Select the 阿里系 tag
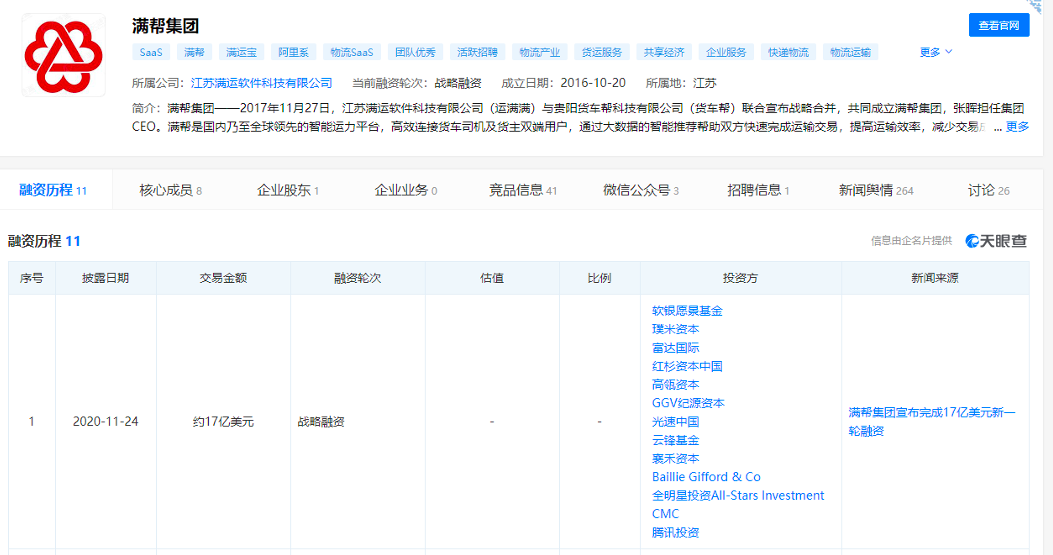This screenshot has width=1053, height=555. tap(293, 52)
